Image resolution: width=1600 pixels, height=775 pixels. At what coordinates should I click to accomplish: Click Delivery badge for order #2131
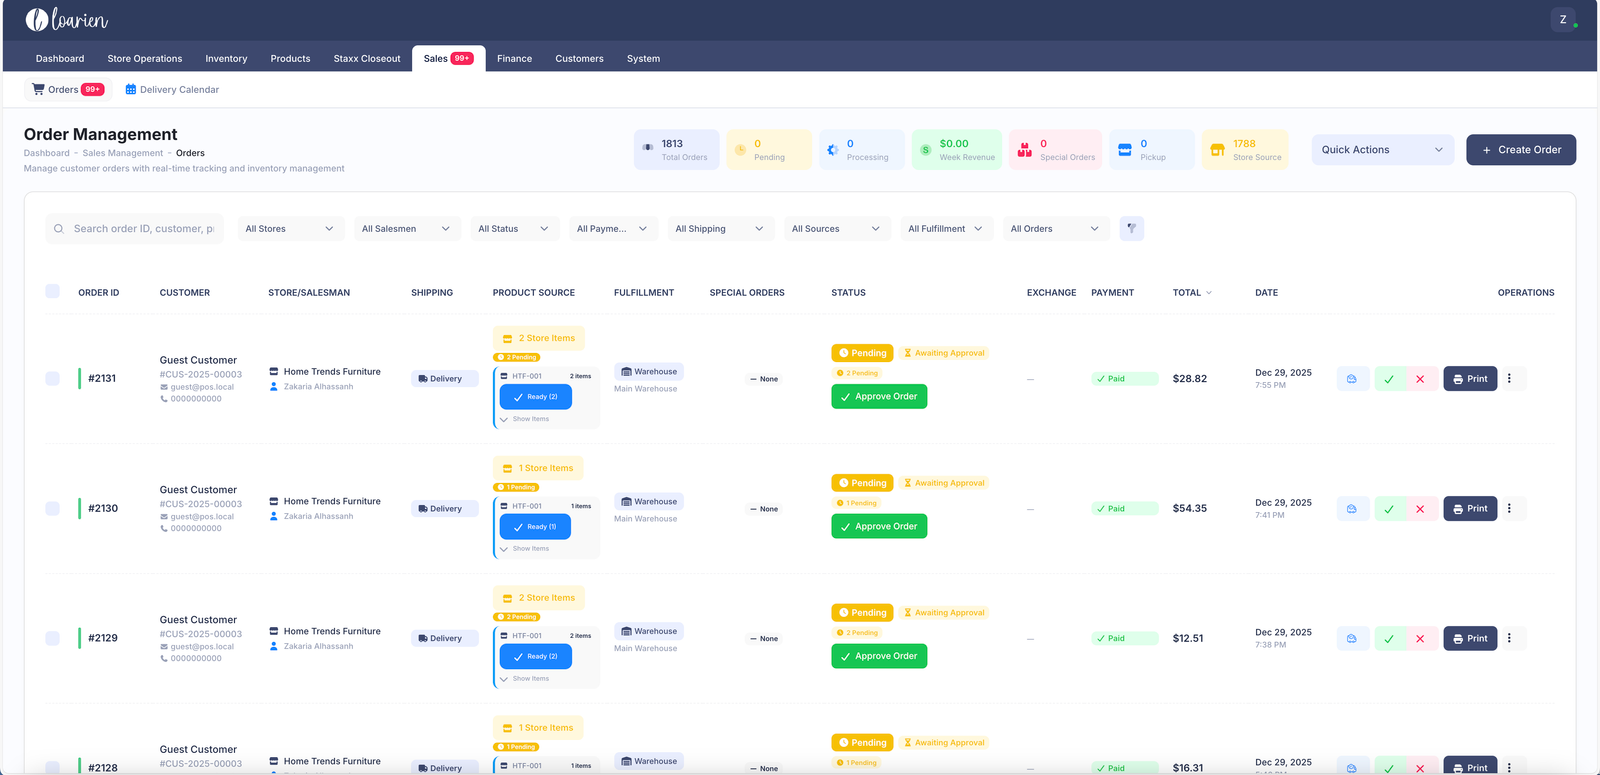coord(445,379)
